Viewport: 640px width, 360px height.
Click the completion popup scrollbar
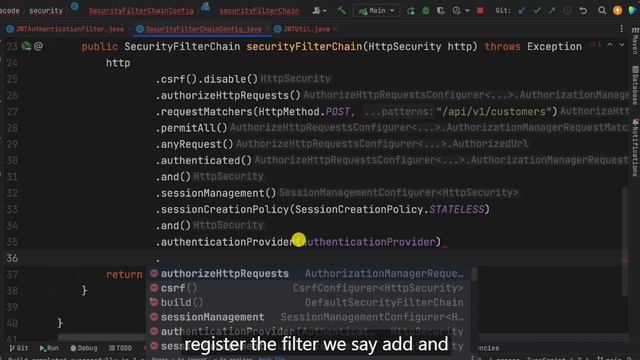[x=474, y=275]
